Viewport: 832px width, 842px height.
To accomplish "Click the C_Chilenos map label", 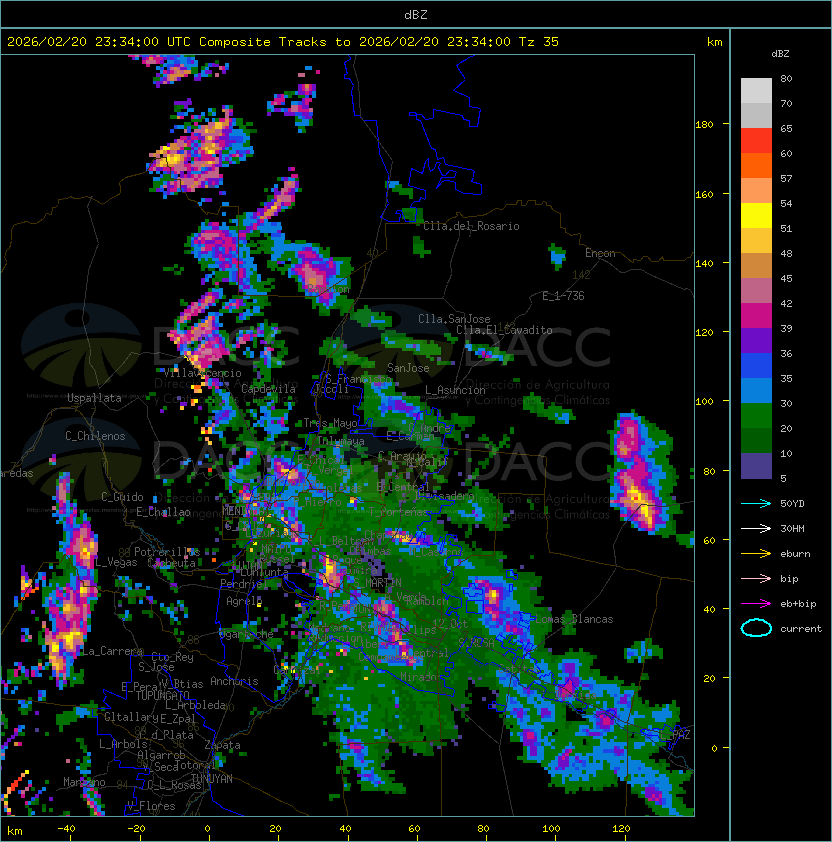I will click(95, 436).
